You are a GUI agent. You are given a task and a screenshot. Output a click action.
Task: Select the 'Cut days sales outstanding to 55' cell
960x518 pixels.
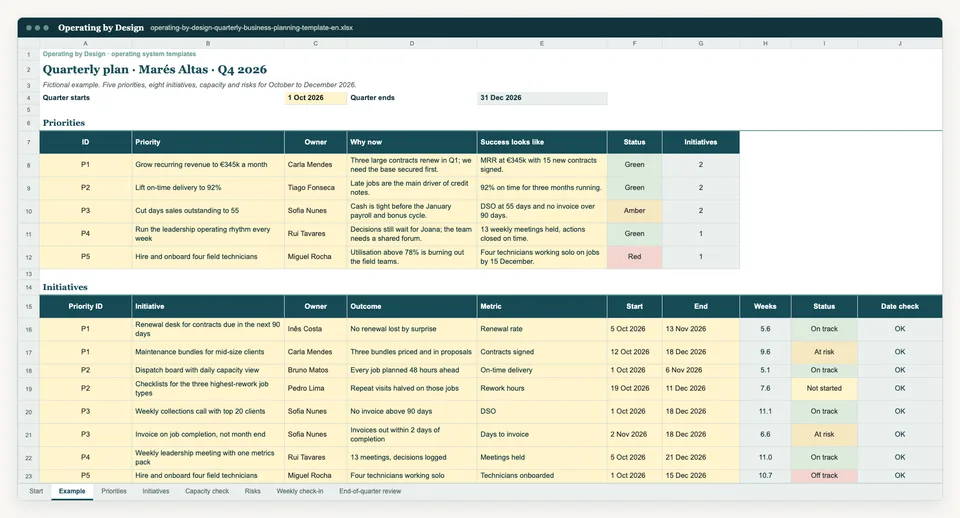tap(208, 211)
